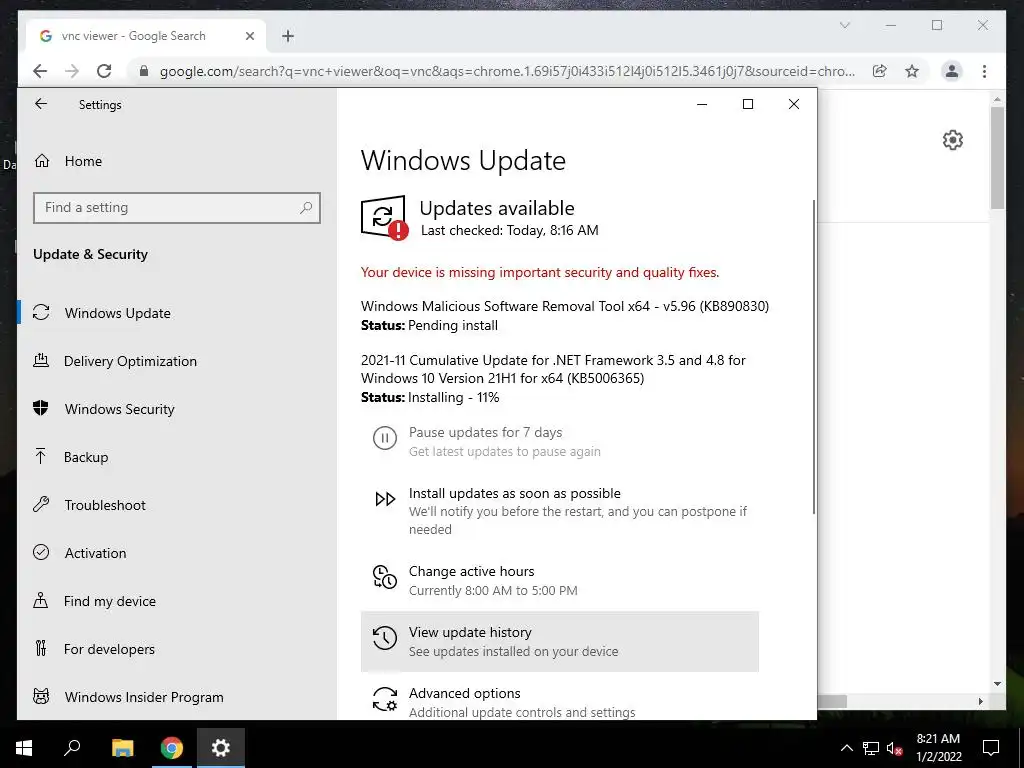Click the muted volume tray icon
The width and height of the screenshot is (1024, 768).
pyautogui.click(x=895, y=748)
